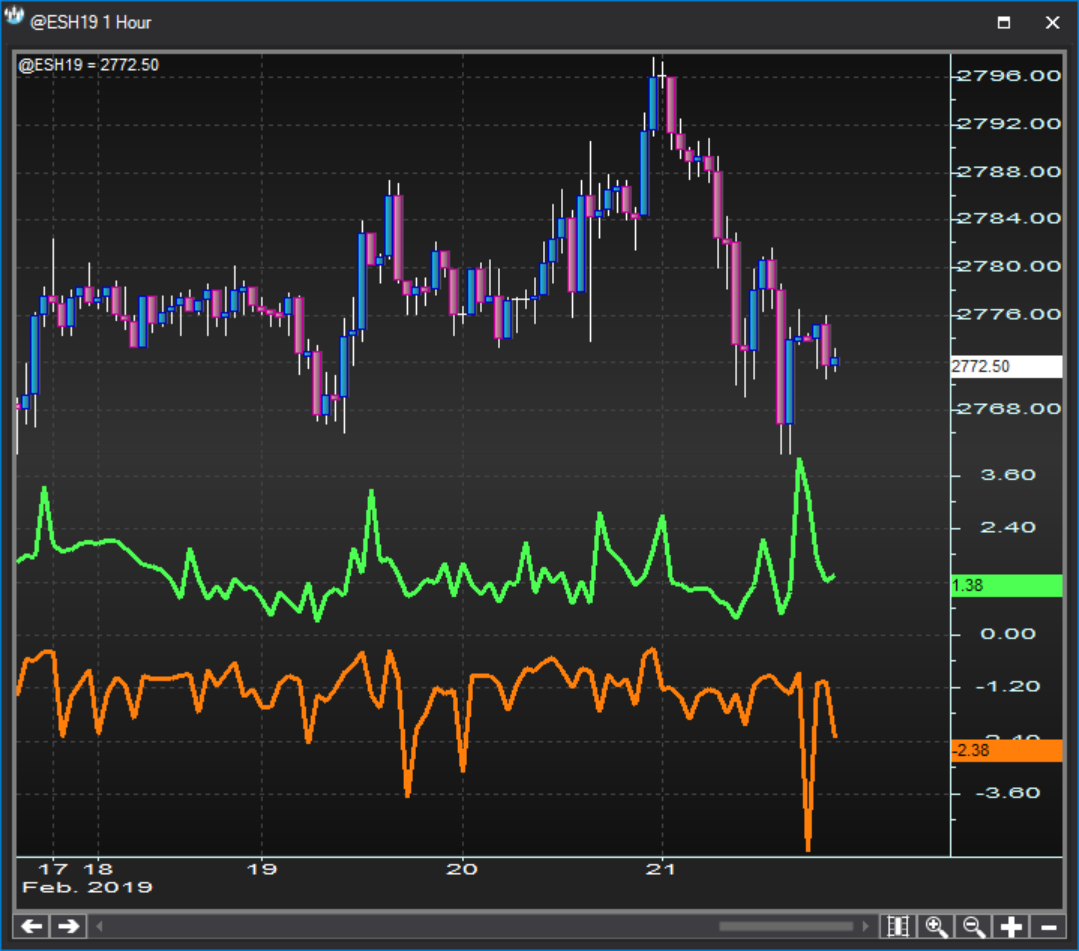Click the 0.00 indicator axis label
Screen dimensions: 1079x951
1008,634
